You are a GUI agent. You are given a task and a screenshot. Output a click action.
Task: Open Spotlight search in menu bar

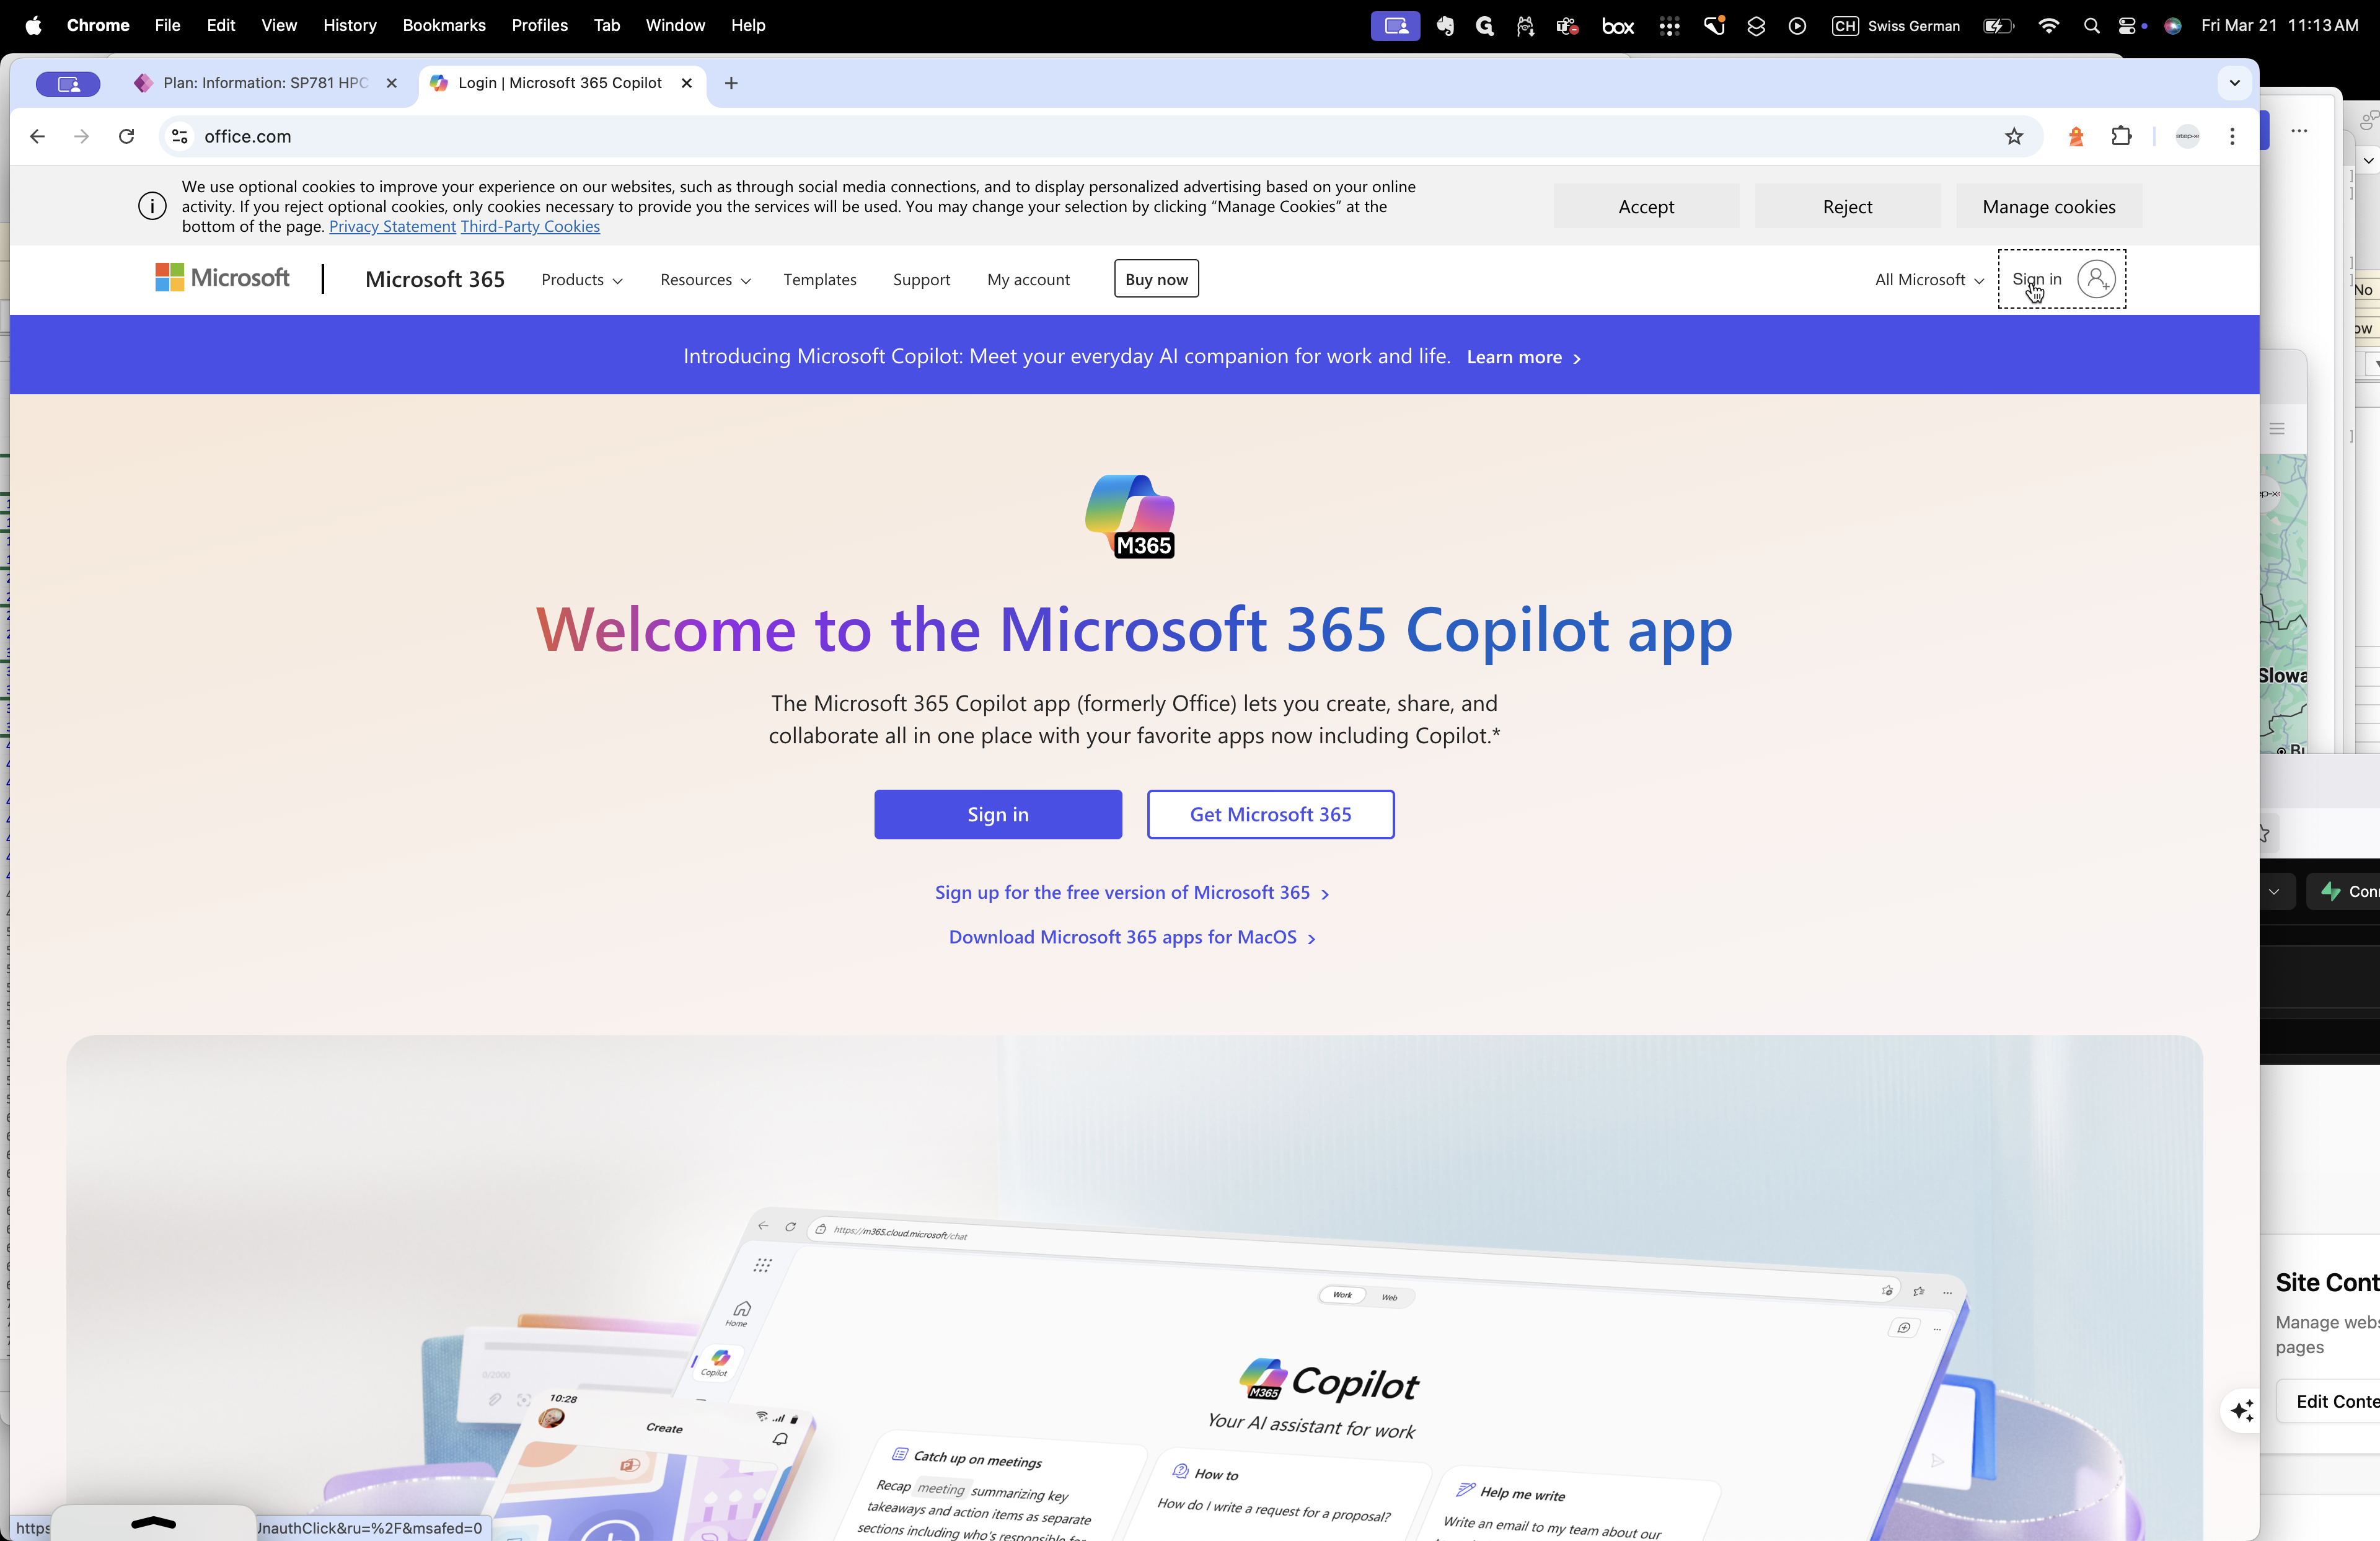pos(2091,26)
